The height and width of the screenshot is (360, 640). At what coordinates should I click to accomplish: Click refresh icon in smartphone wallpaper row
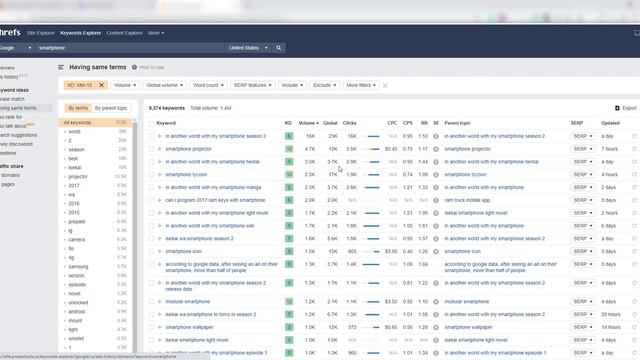pyautogui.click(x=634, y=327)
